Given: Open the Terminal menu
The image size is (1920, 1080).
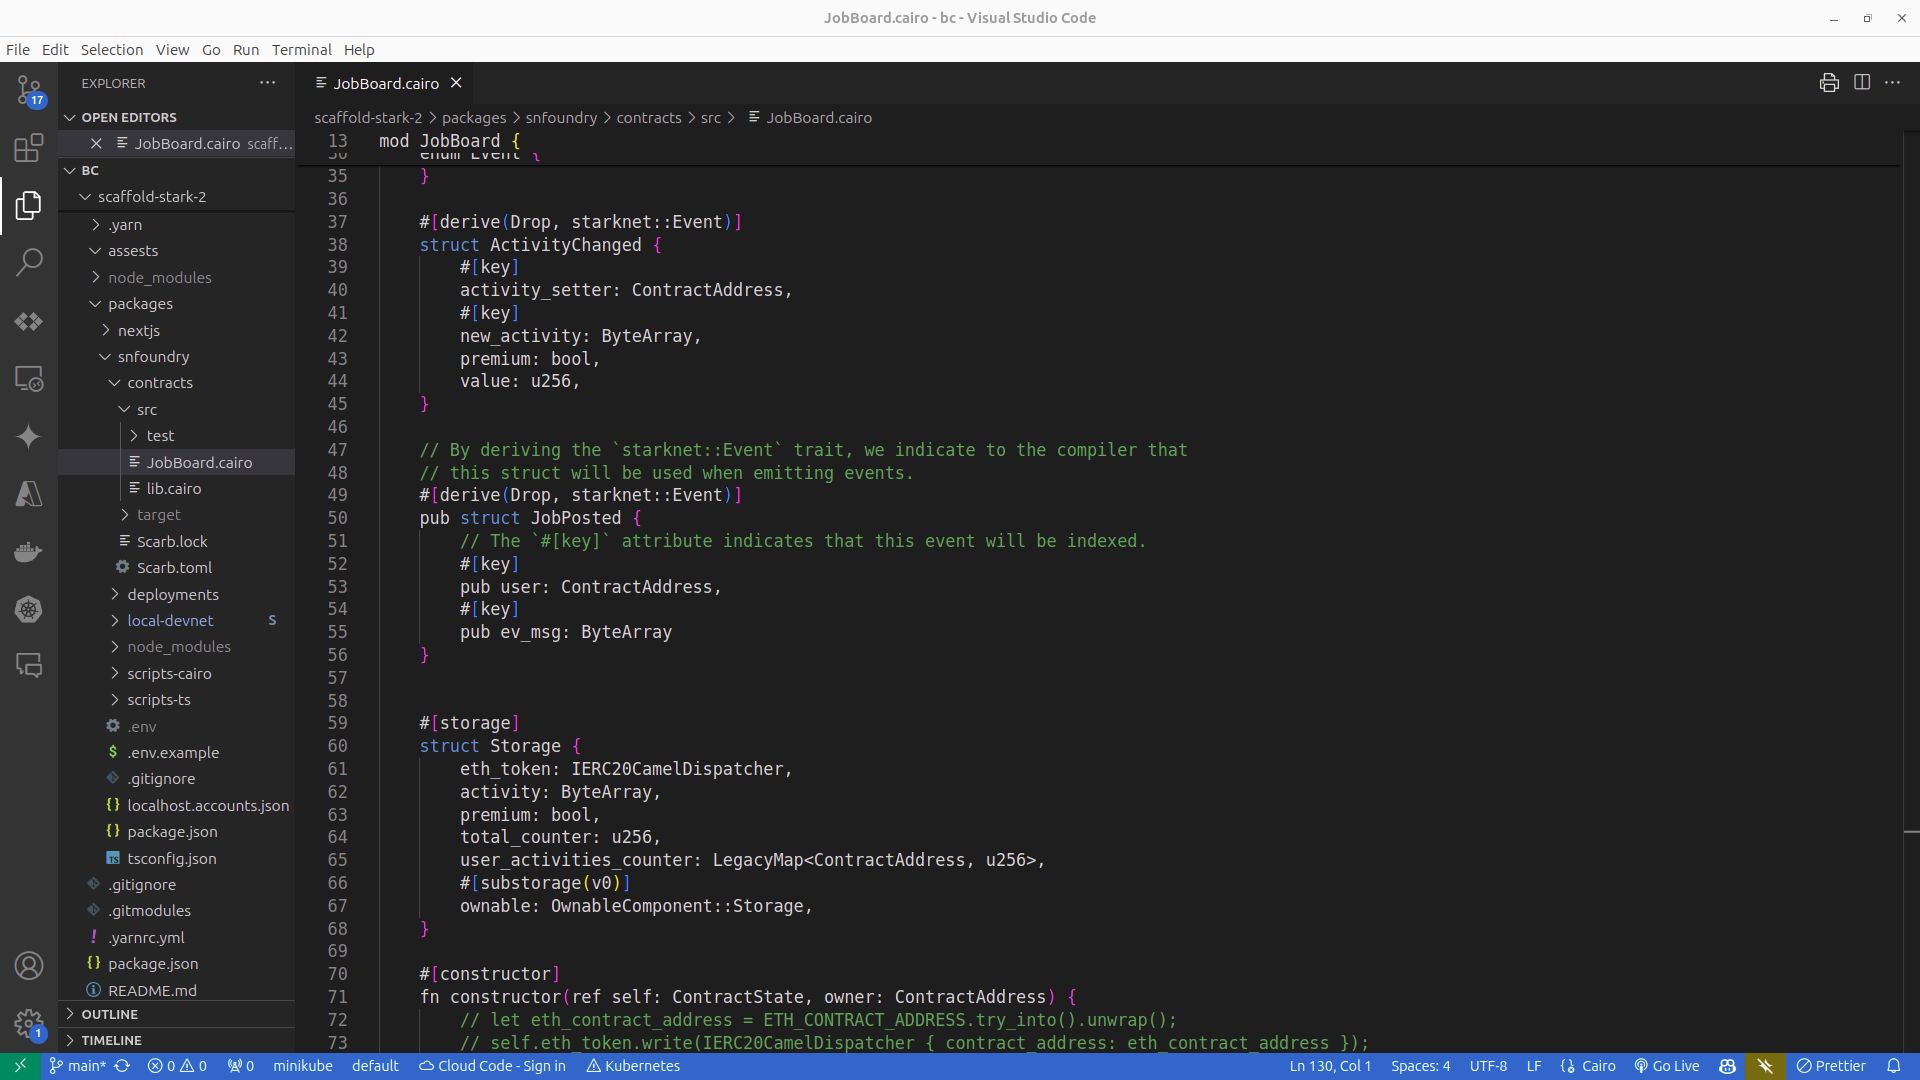Looking at the screenshot, I should (x=301, y=50).
